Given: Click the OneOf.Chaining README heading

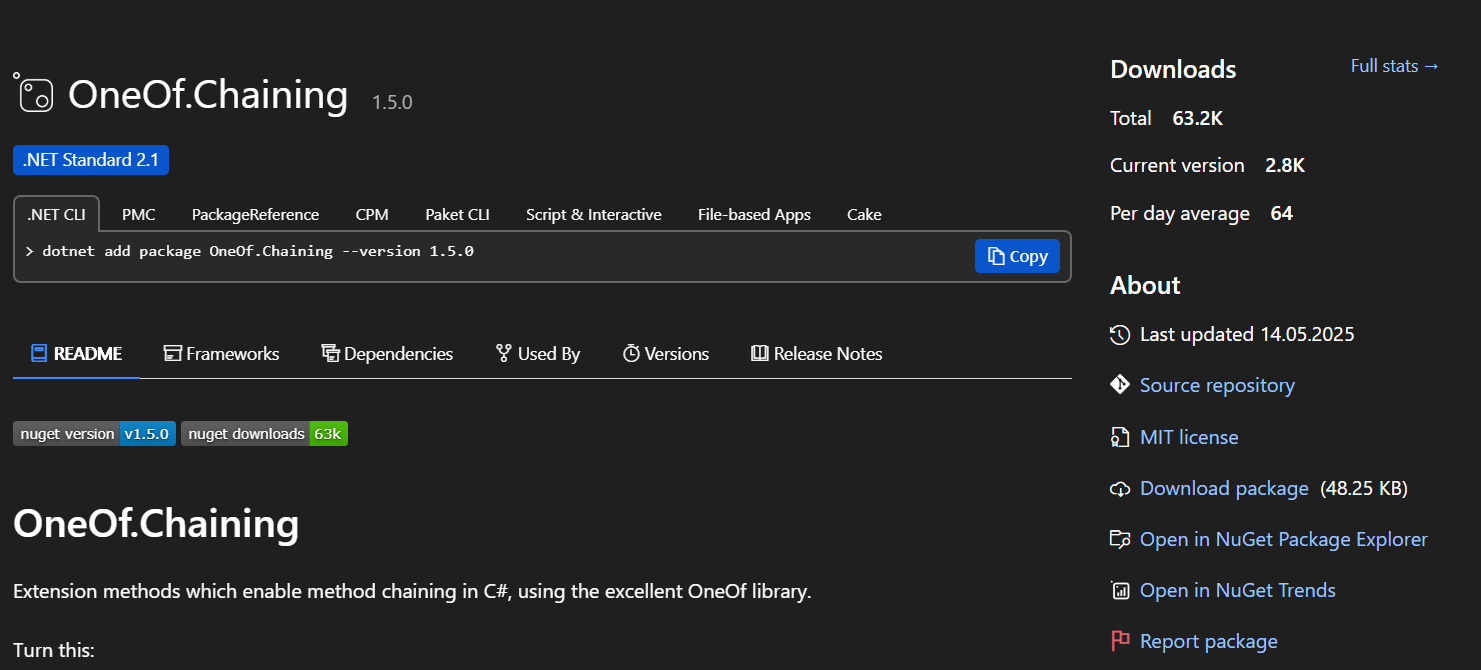Looking at the screenshot, I should 156,524.
